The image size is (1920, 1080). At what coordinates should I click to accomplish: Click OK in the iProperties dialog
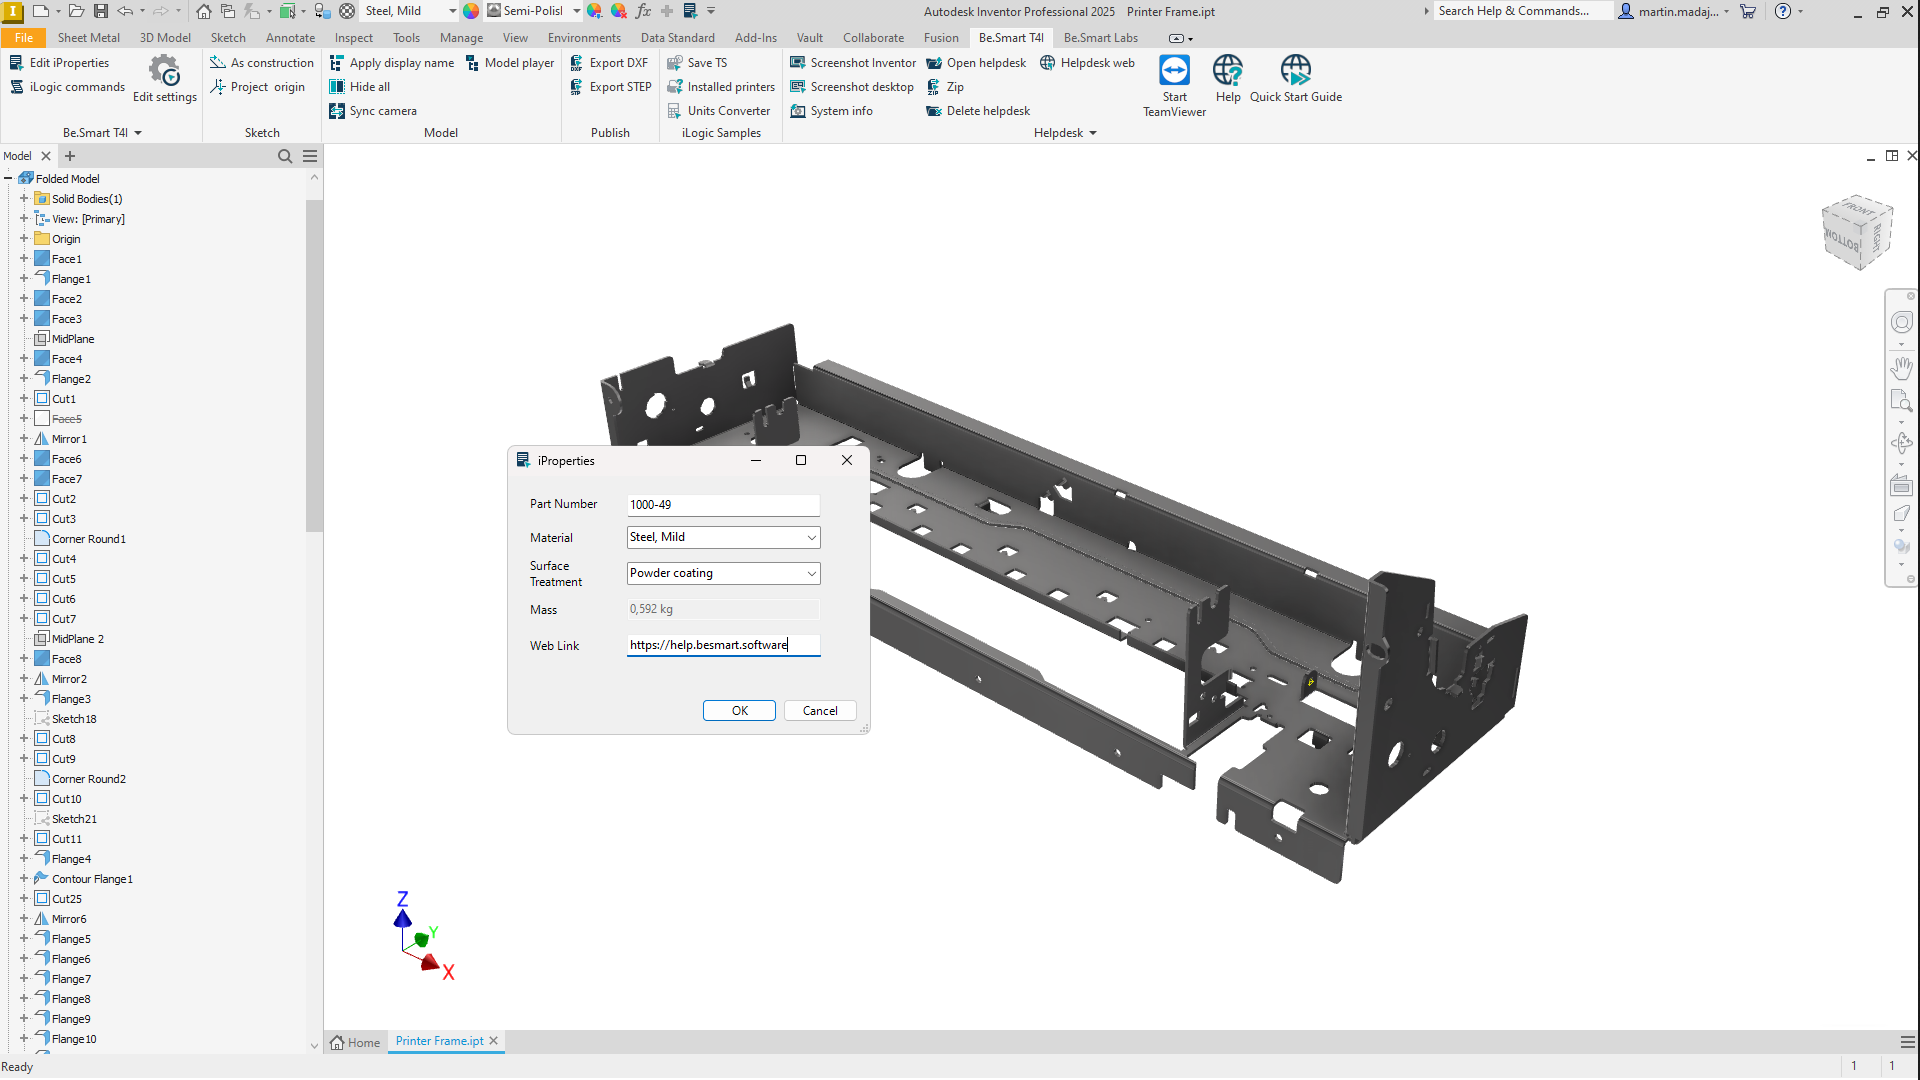click(x=739, y=711)
